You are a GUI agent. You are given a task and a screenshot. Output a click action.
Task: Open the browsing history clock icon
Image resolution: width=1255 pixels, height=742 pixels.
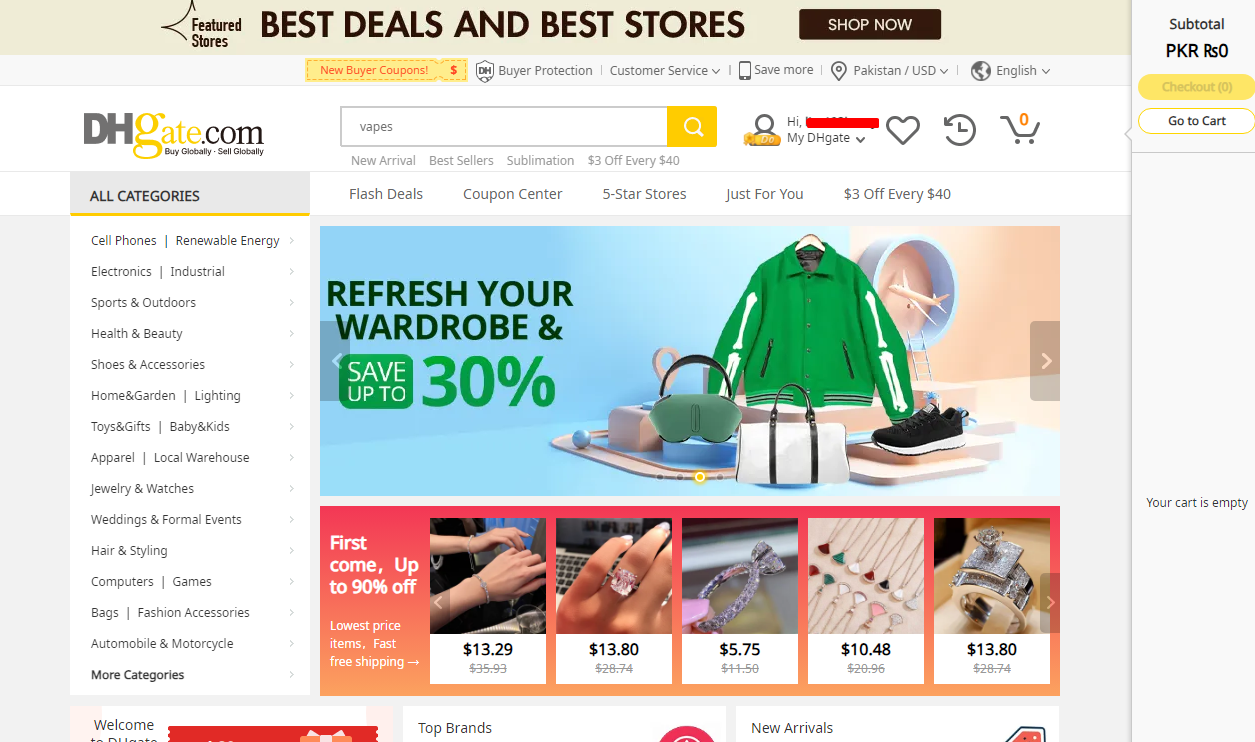960,129
